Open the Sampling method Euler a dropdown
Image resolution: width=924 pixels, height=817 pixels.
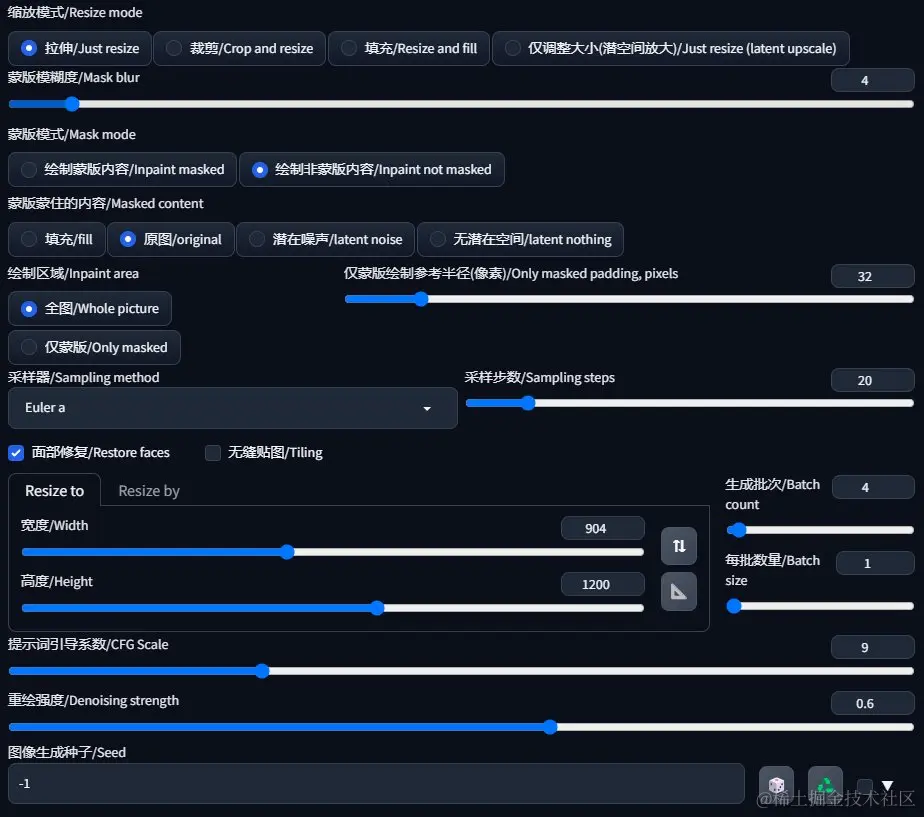pos(233,408)
